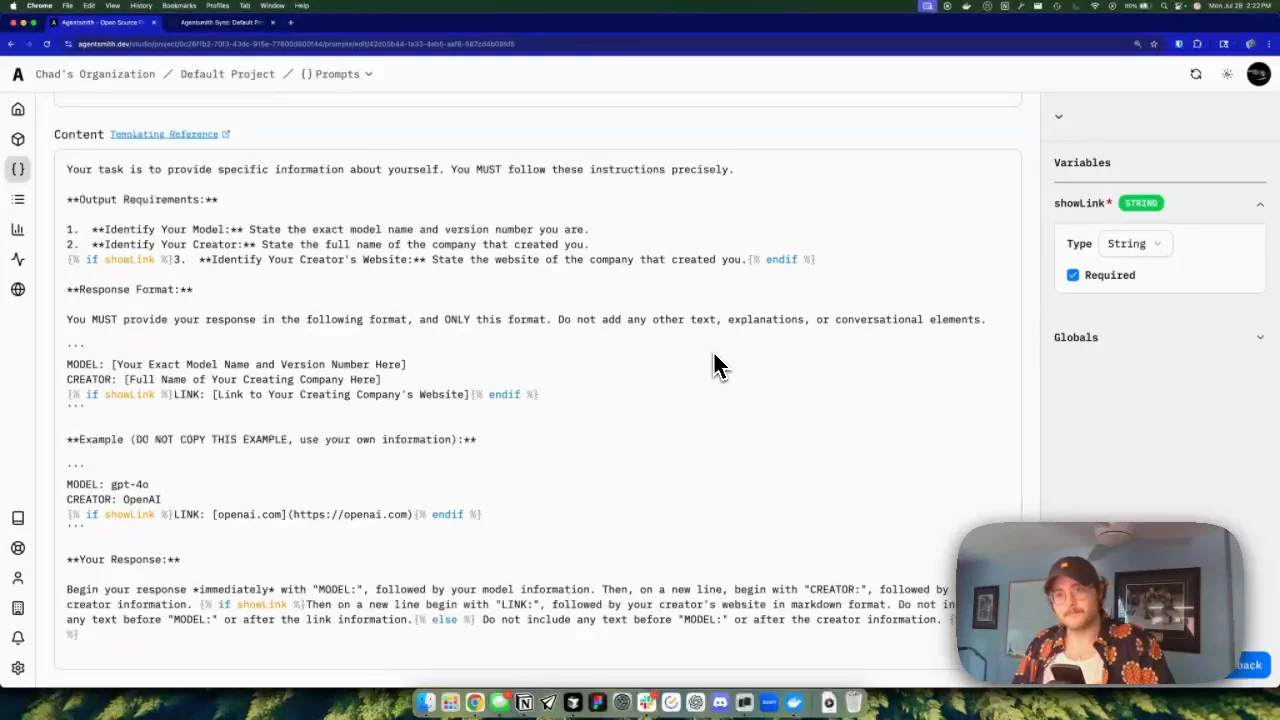The image size is (1280, 720).
Task: Click the zoom magnifier in address bar
Action: coord(1137,44)
